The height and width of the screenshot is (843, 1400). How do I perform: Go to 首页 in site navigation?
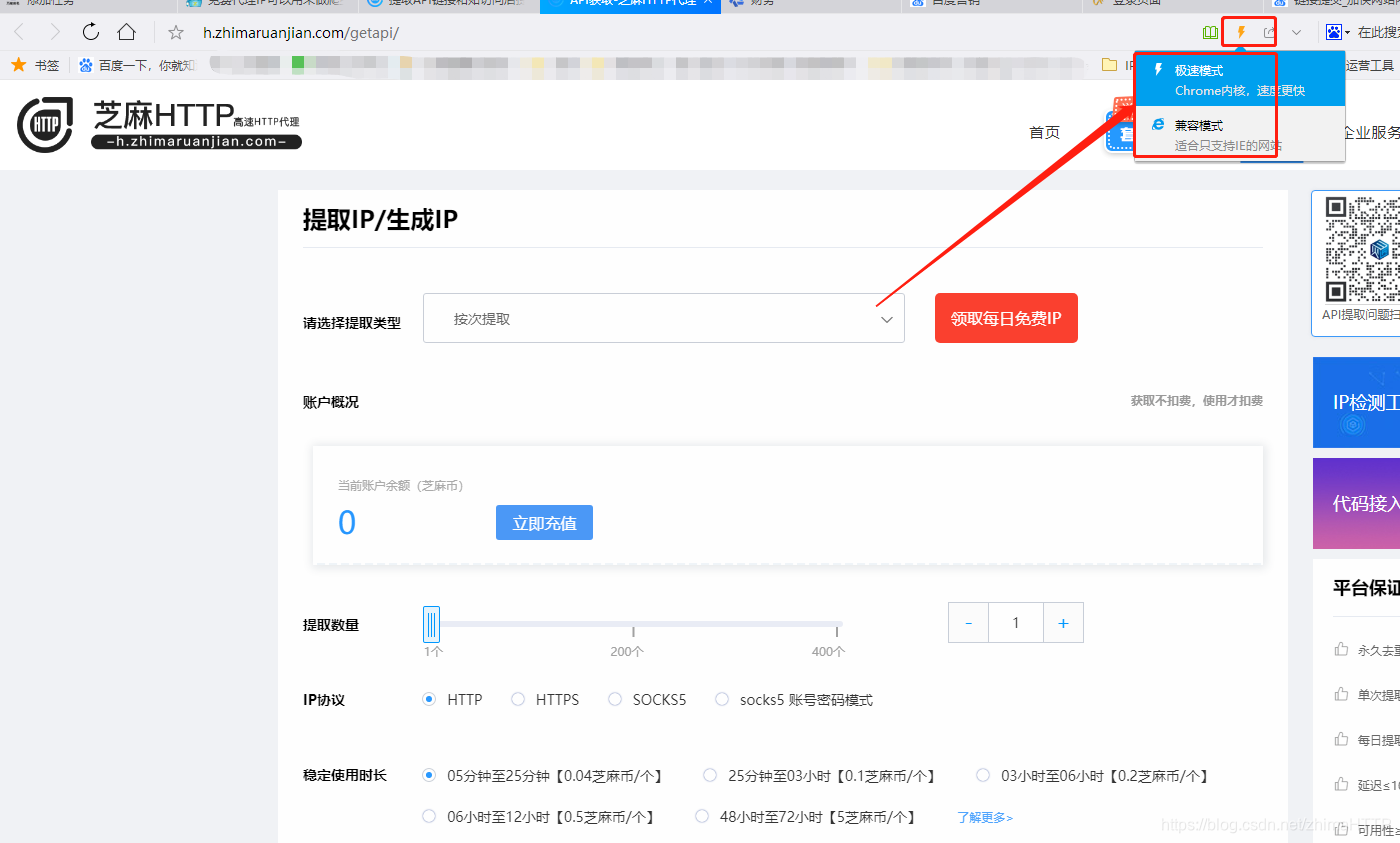[1045, 132]
